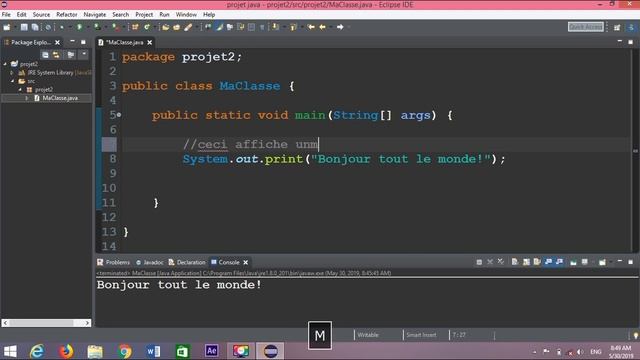This screenshot has width=640, height=360.
Task: Open the Source menu
Action: [41, 14]
